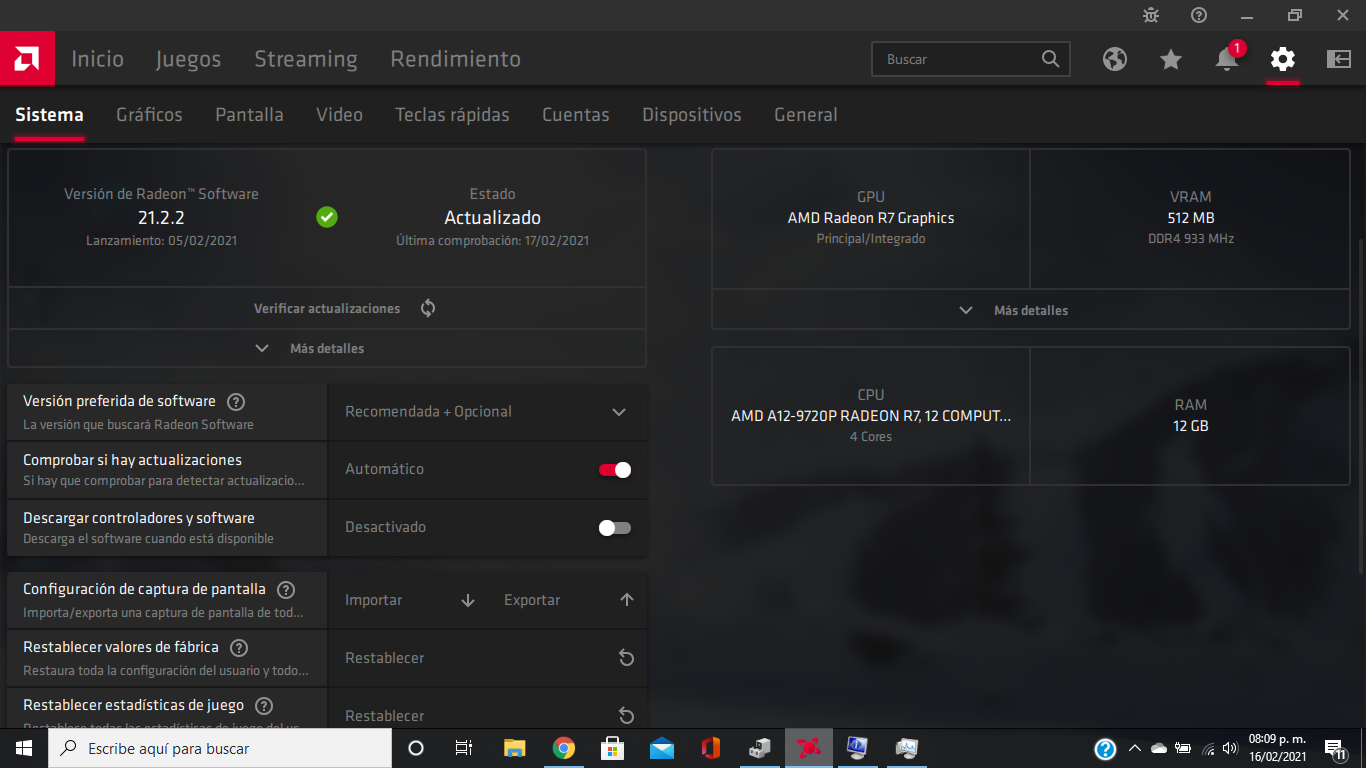Click the AMD A12-9720P CPU name text
The width and height of the screenshot is (1366, 768).
871,416
